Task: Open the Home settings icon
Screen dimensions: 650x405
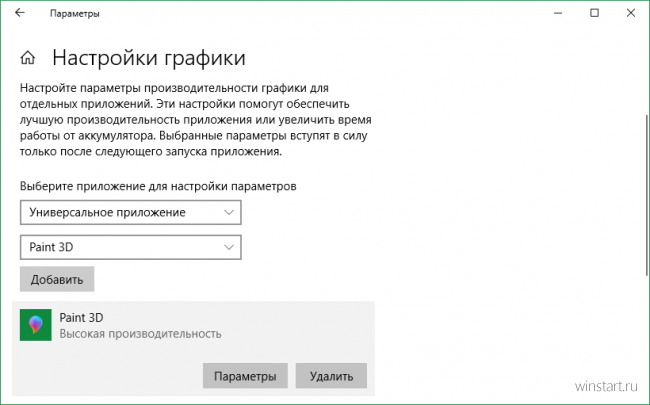Action: pos(28,58)
